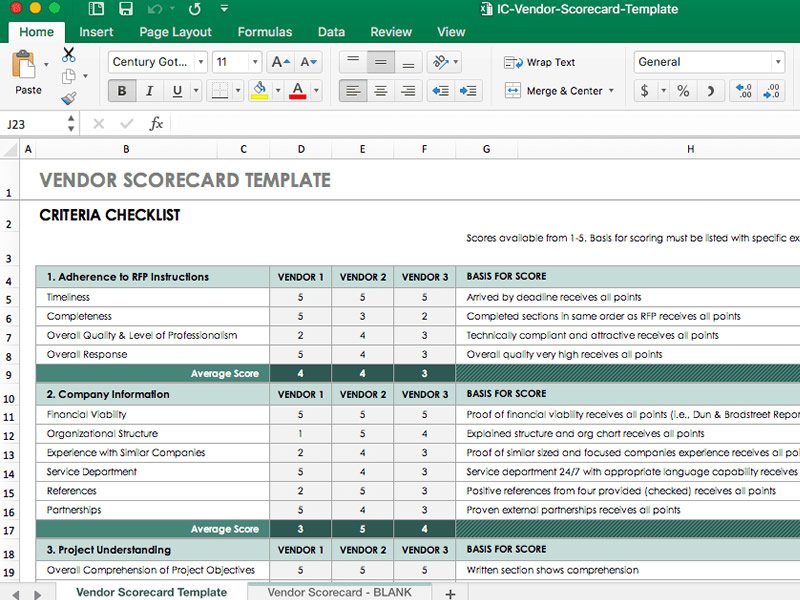This screenshot has height=600, width=800.
Task: Click the Save icon in title bar
Action: pyautogui.click(x=126, y=10)
